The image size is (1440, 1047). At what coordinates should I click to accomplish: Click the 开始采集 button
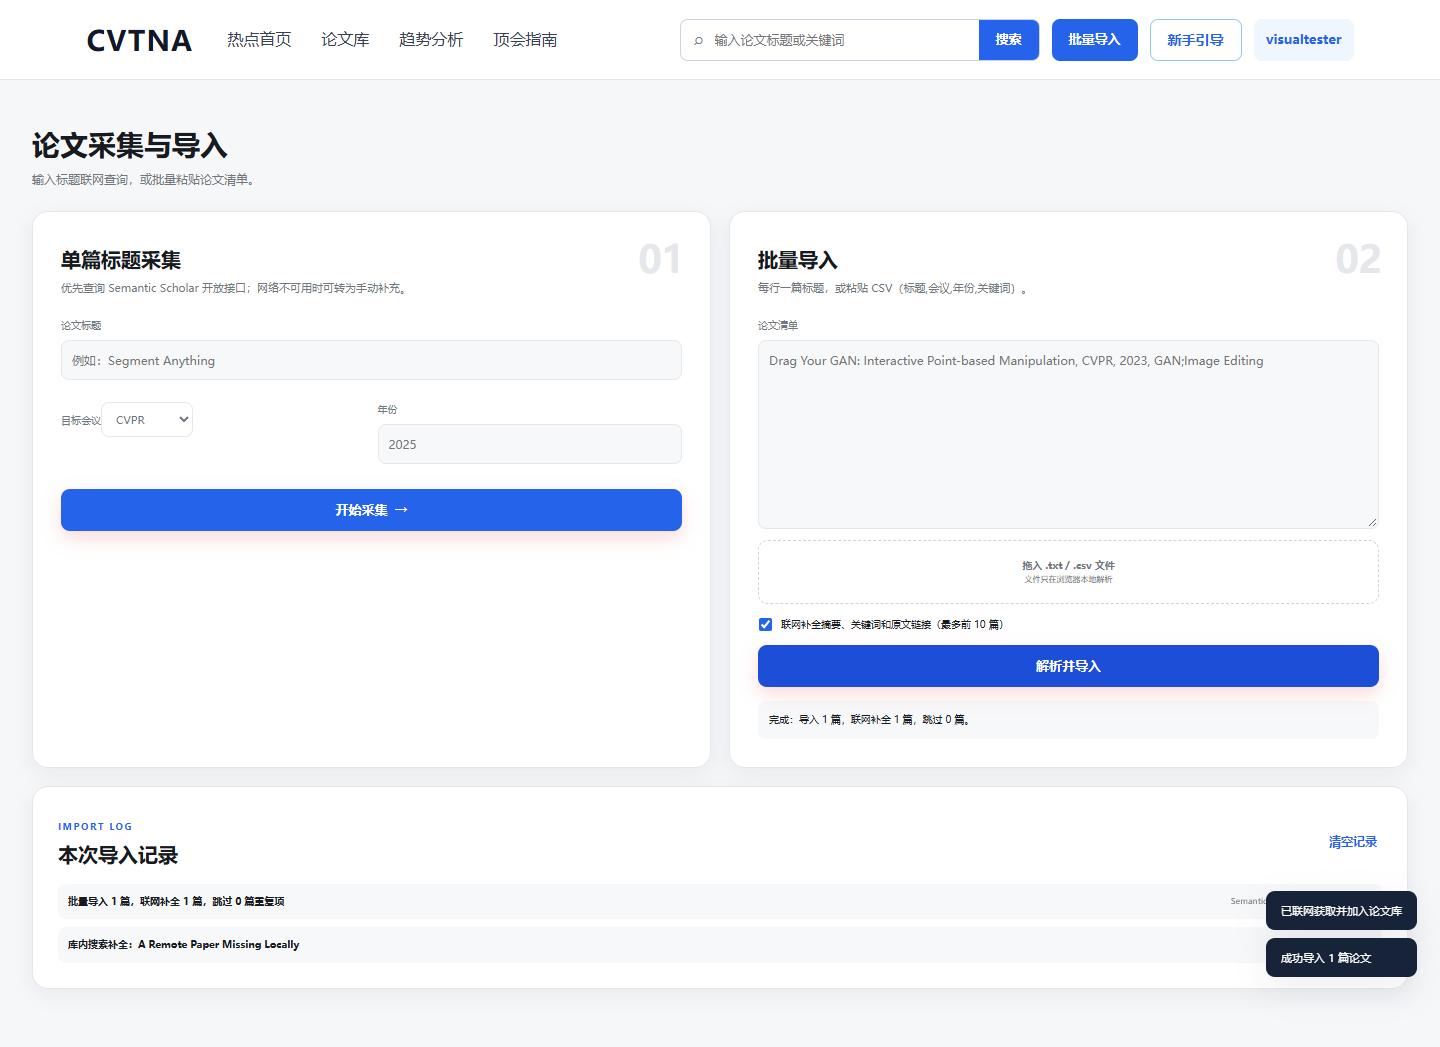click(371, 510)
